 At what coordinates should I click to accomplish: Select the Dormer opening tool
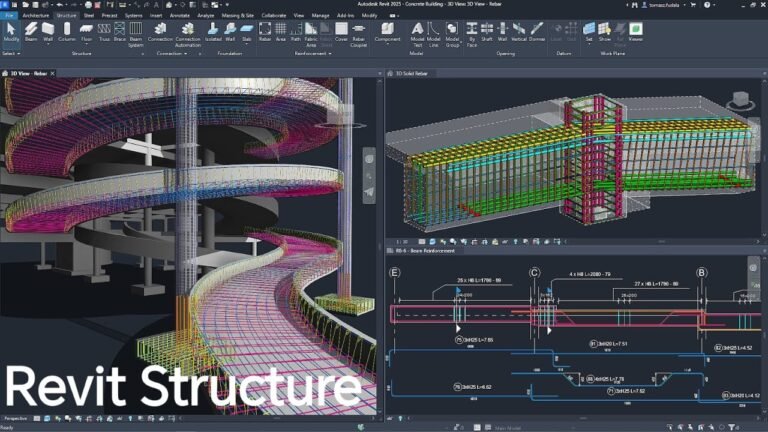pos(537,32)
